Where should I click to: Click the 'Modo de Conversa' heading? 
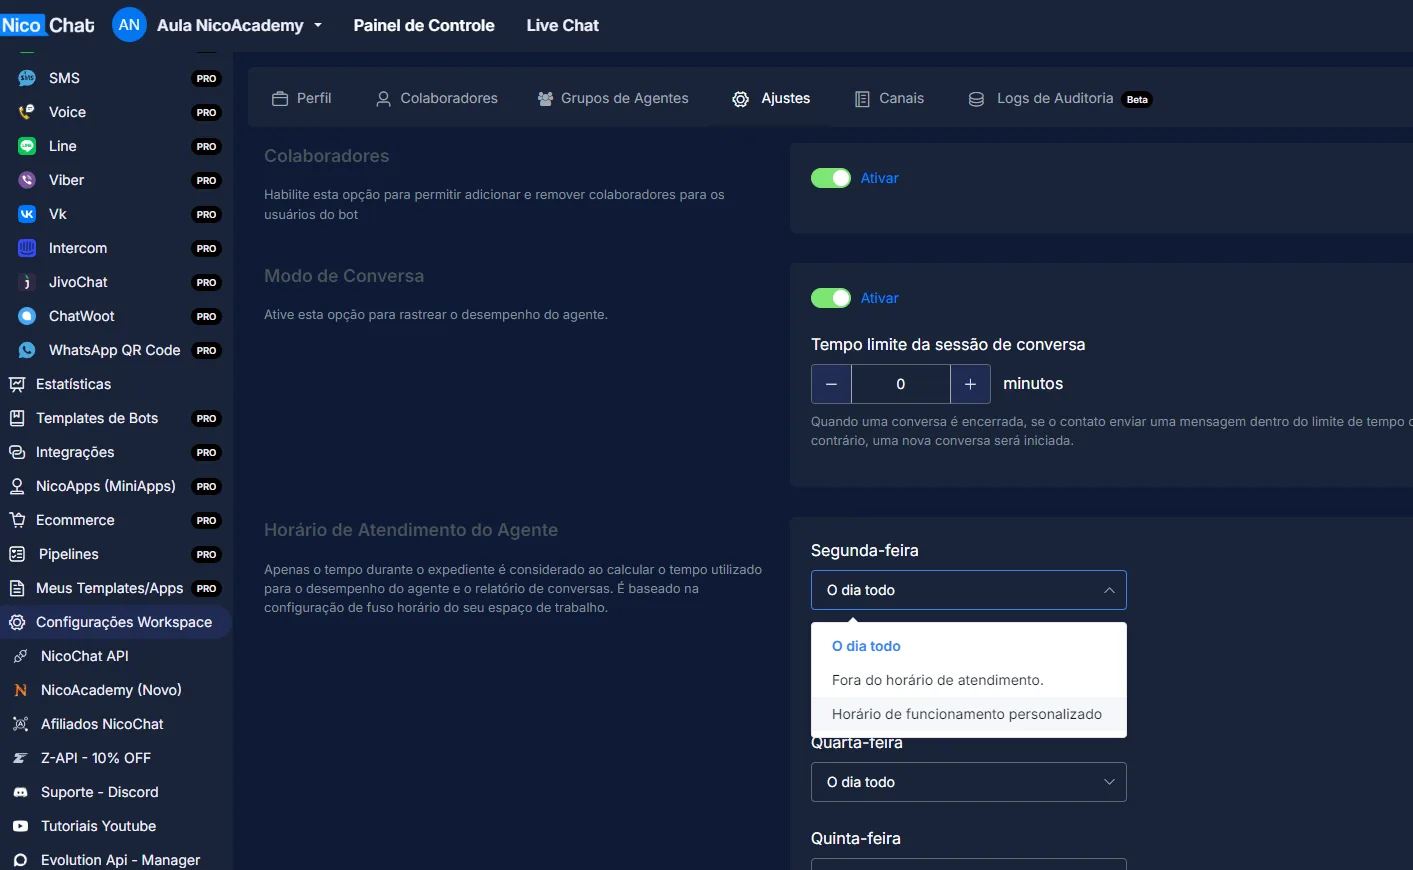tap(344, 276)
